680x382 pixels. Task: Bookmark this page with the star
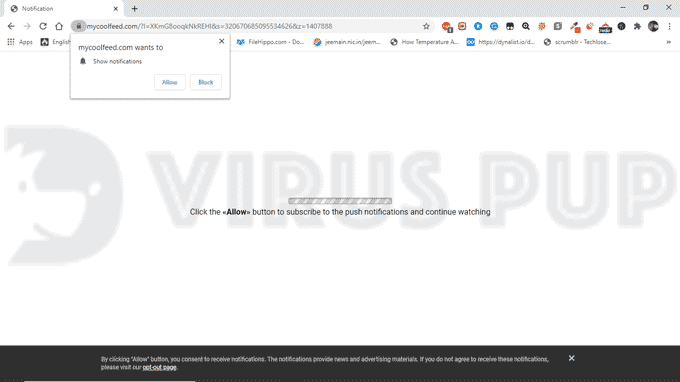[x=426, y=26]
